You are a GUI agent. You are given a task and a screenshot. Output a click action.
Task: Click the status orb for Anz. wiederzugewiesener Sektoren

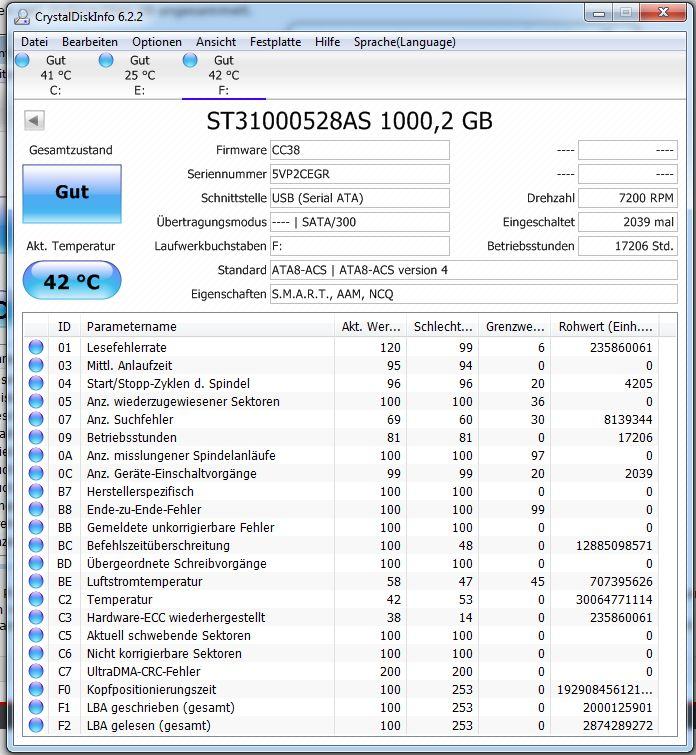(36, 401)
